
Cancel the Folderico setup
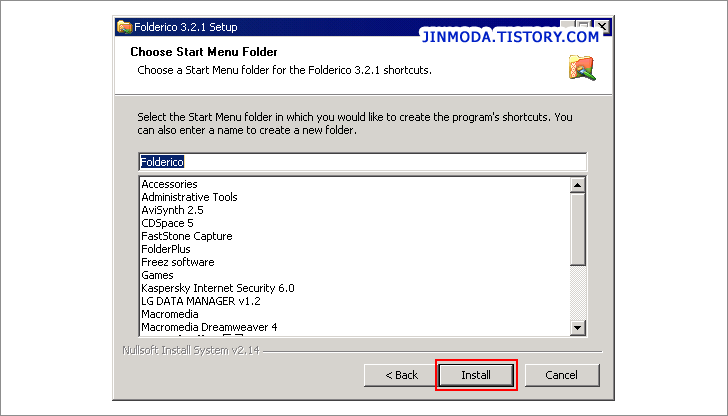(x=562, y=375)
